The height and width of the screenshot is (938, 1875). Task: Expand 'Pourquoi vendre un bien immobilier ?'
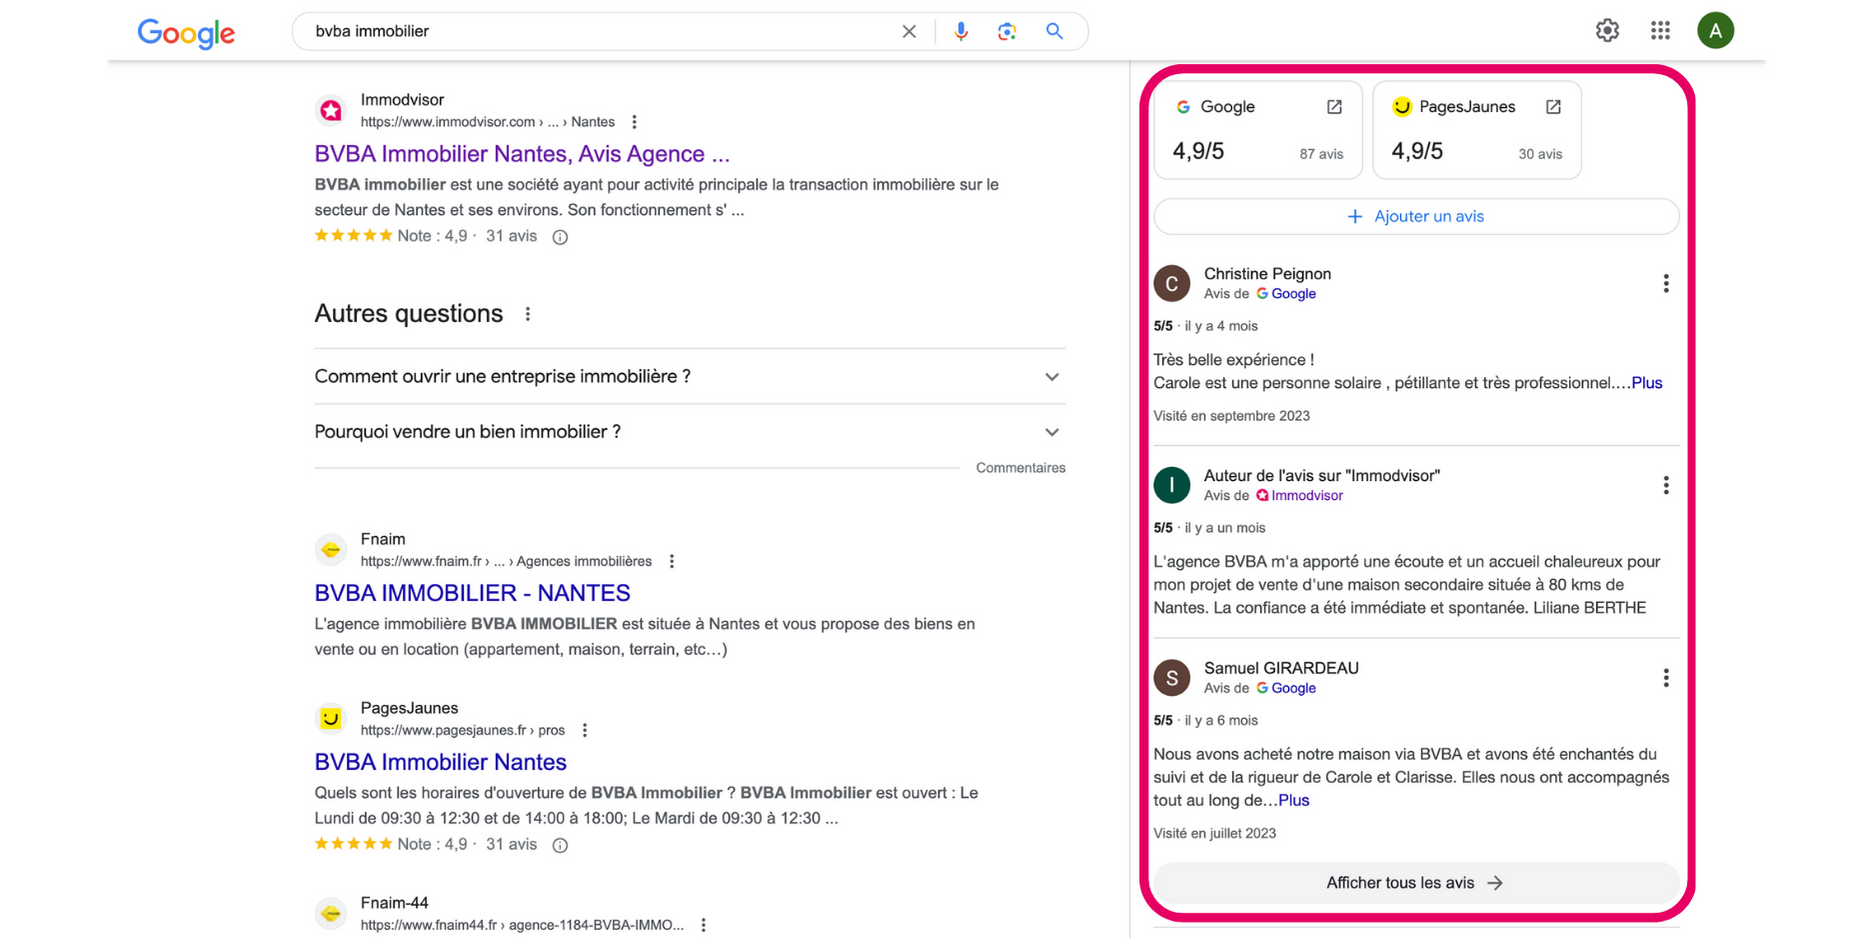click(x=1051, y=432)
